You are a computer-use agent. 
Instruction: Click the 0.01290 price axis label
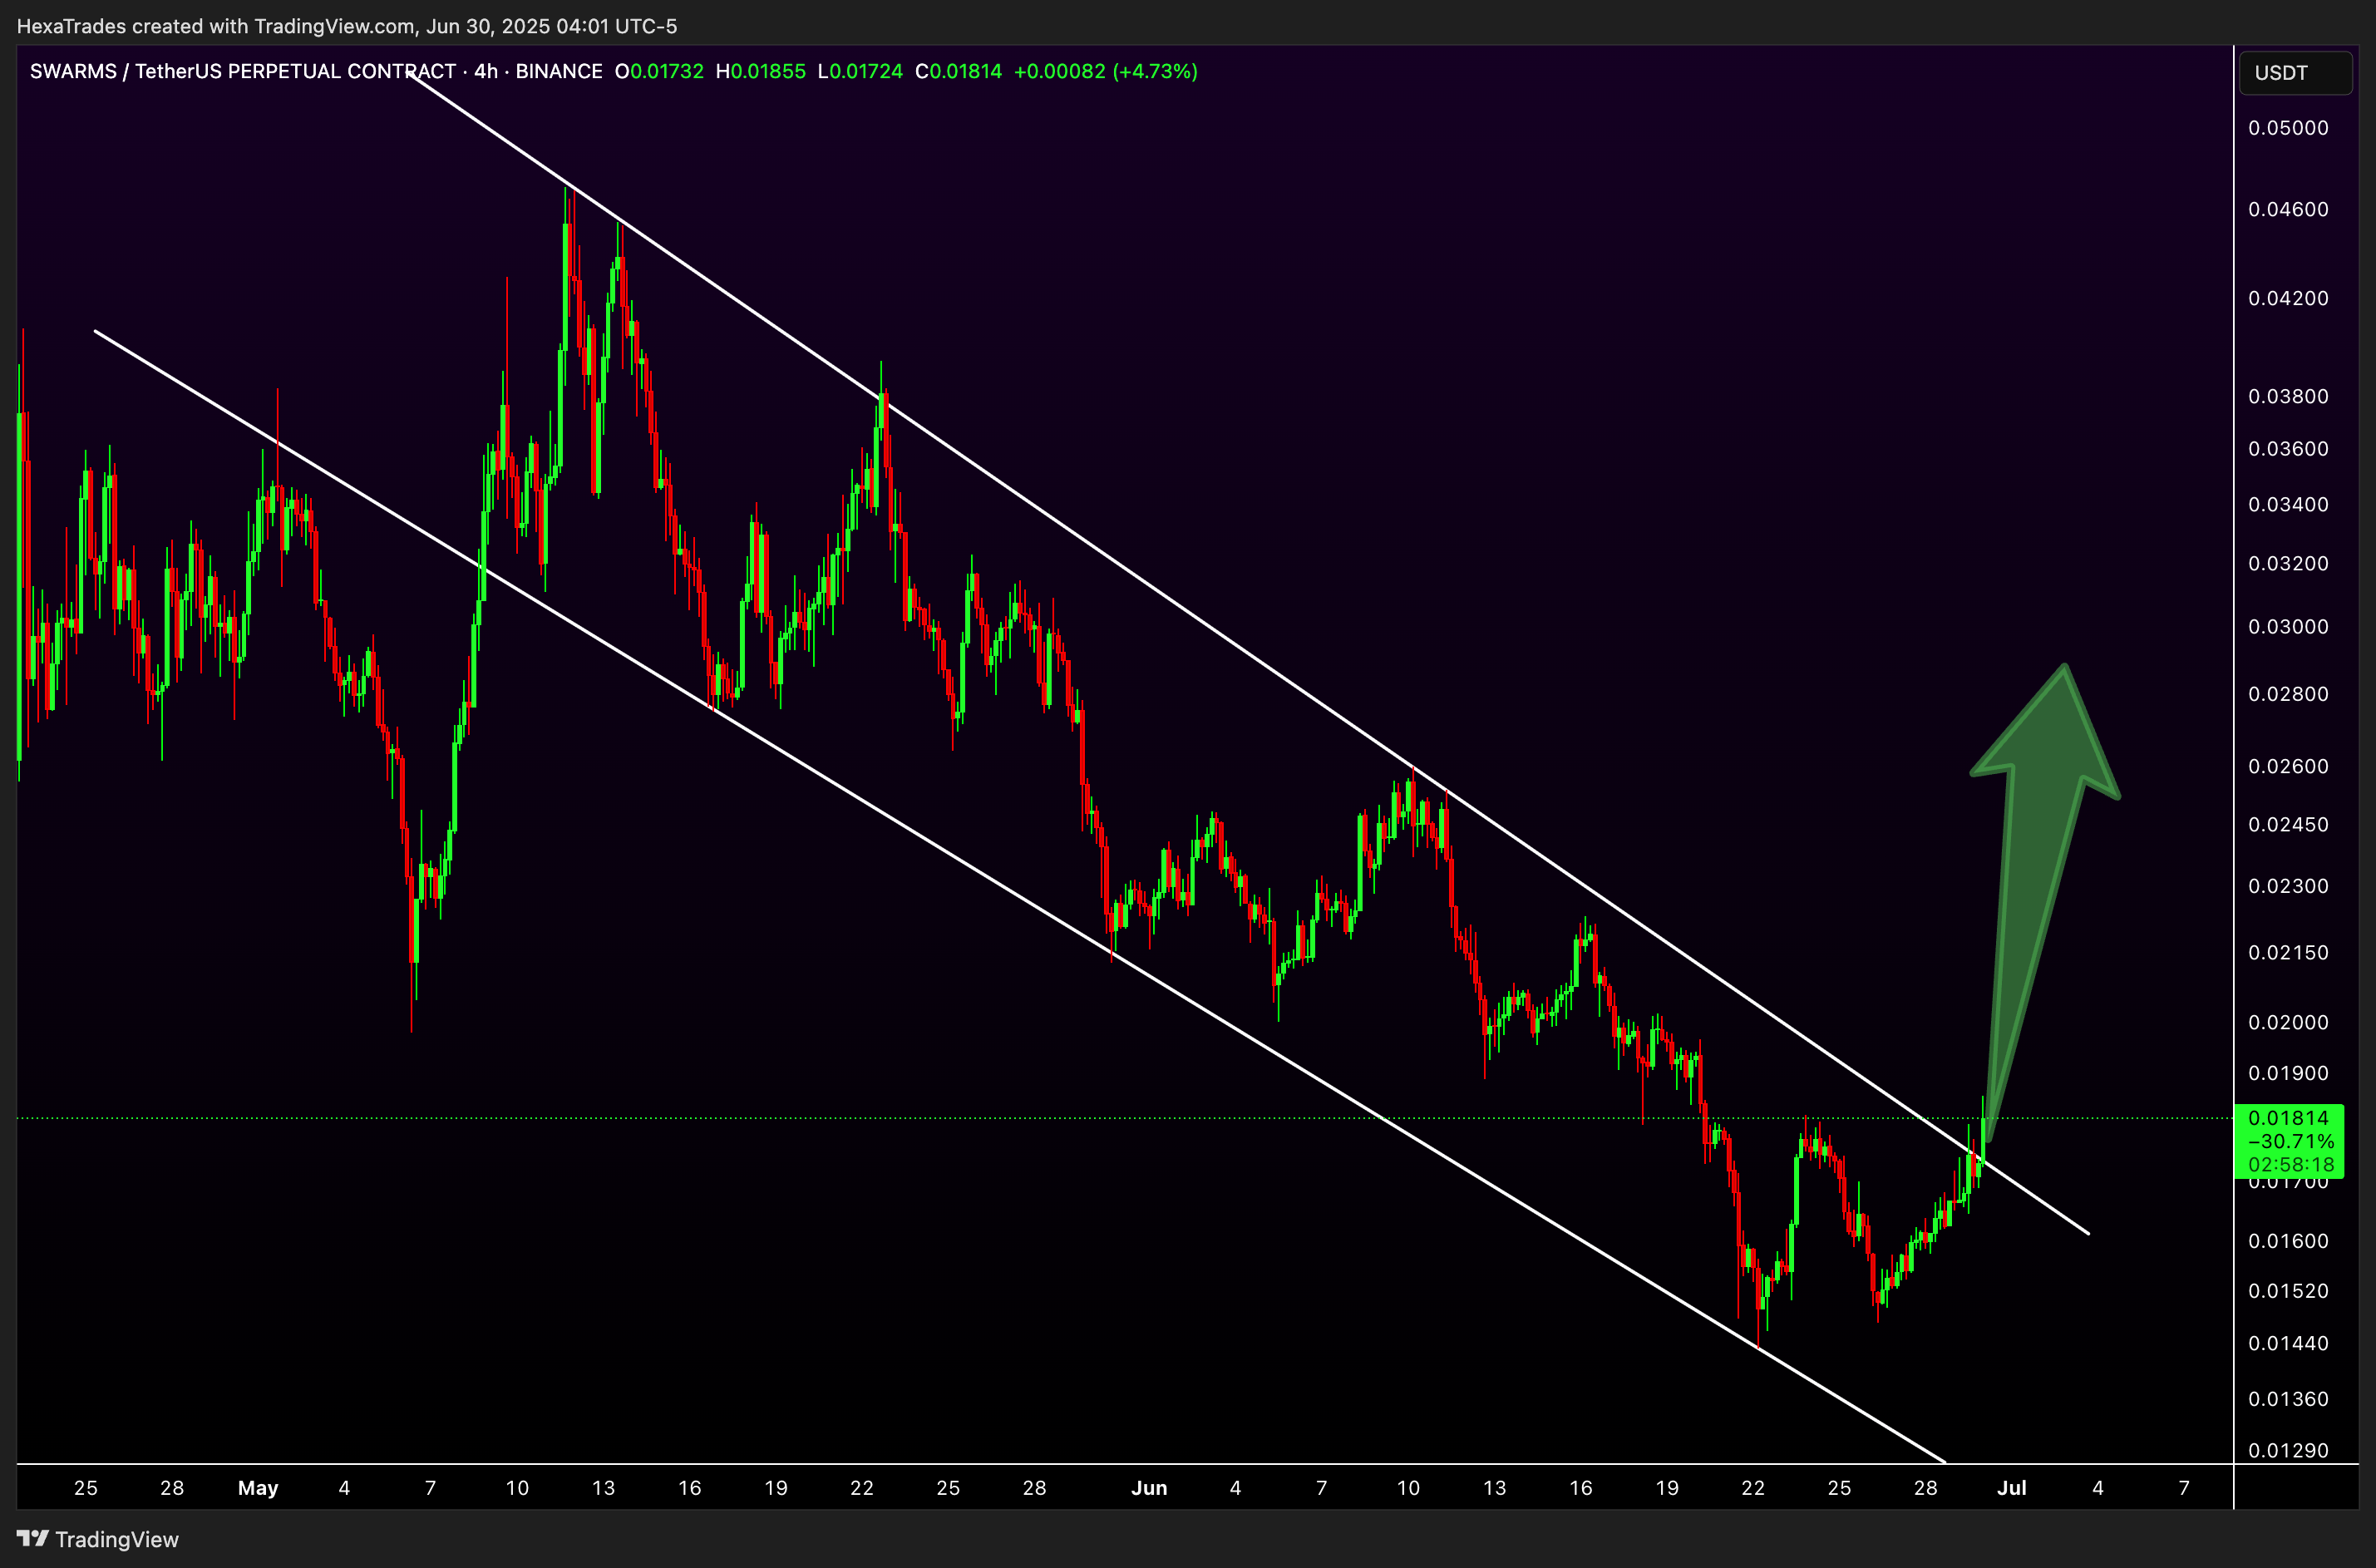(x=2288, y=1450)
